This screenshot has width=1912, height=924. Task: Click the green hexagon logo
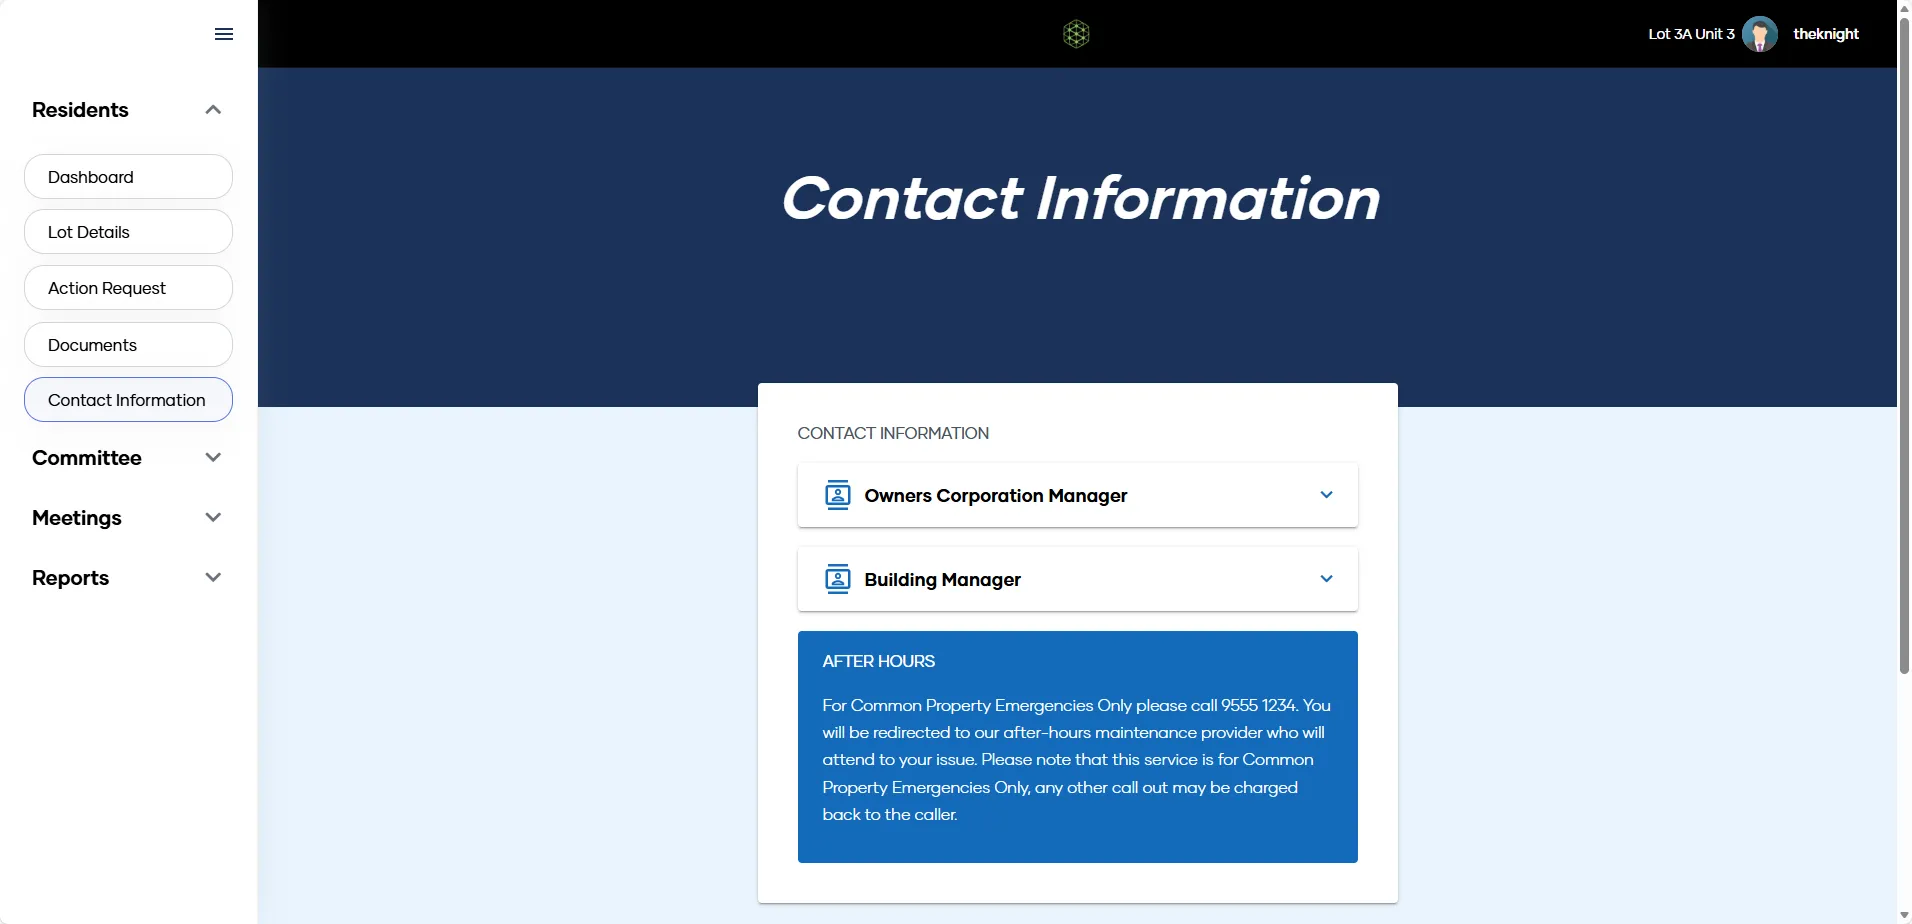(x=1076, y=34)
